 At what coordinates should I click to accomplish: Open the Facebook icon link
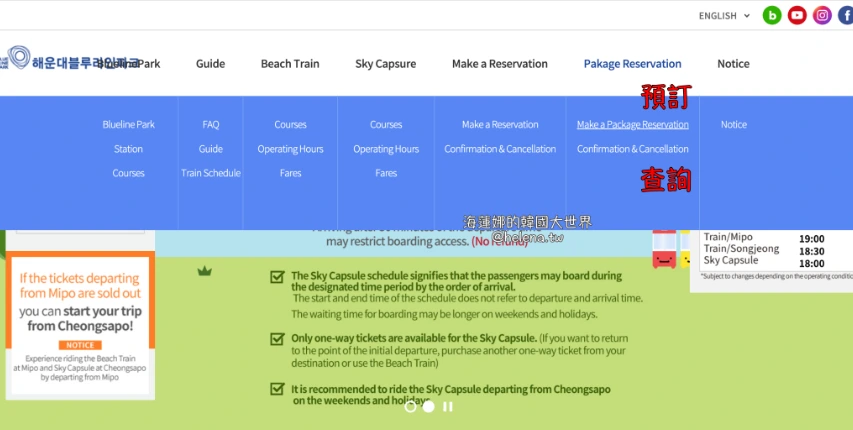(x=846, y=15)
